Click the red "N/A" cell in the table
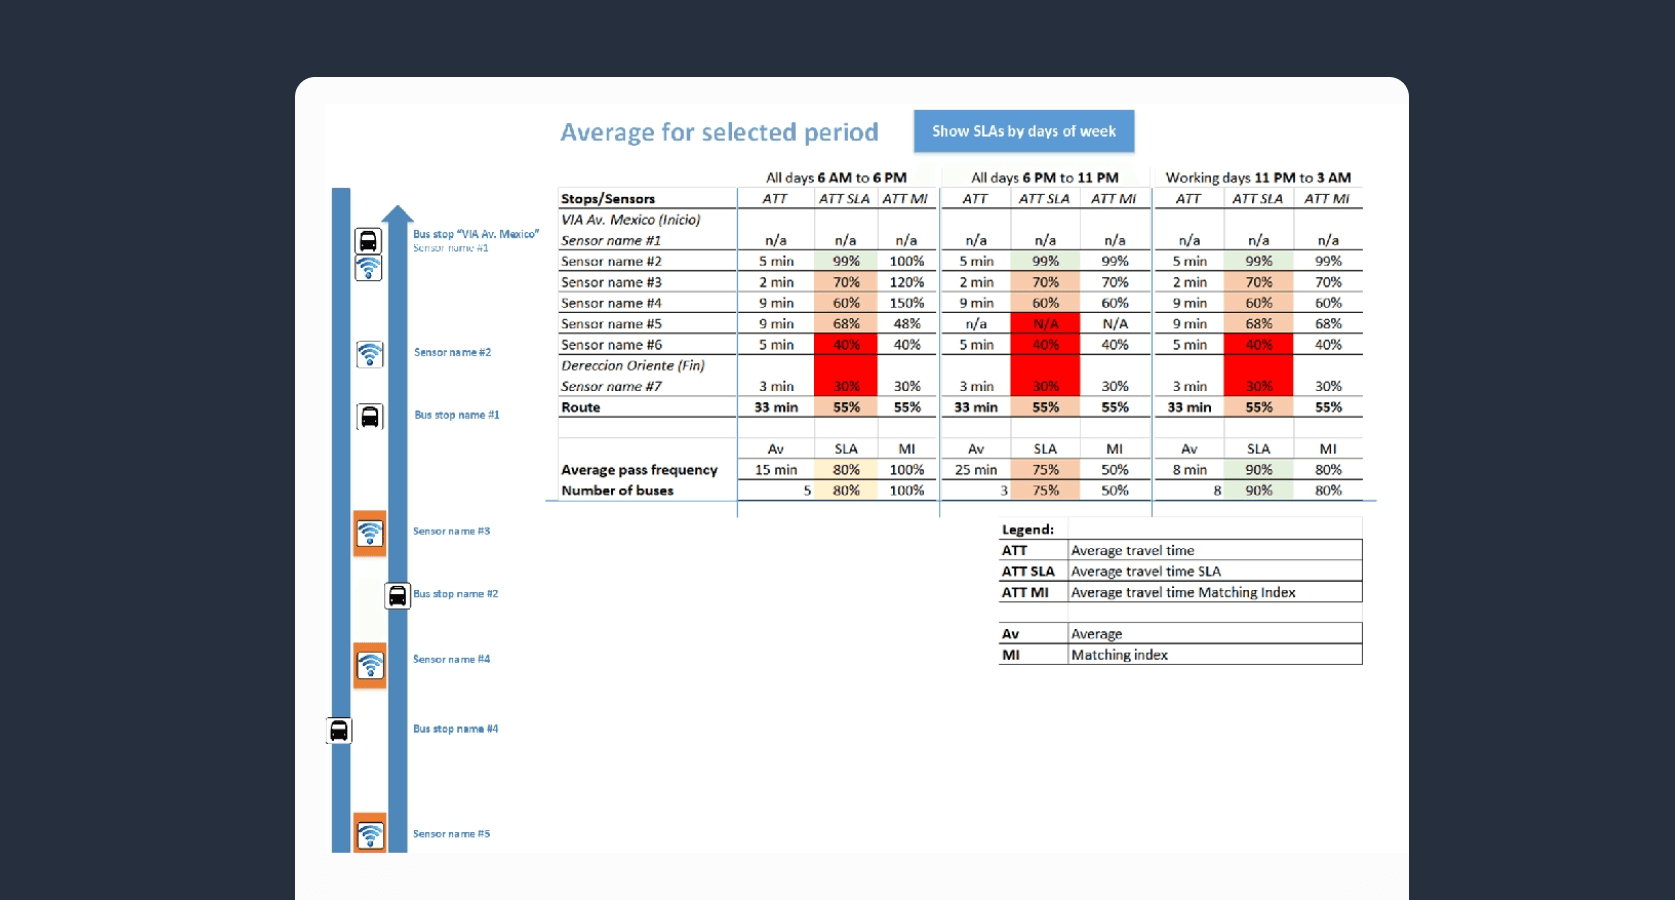1675x900 pixels. [1045, 324]
